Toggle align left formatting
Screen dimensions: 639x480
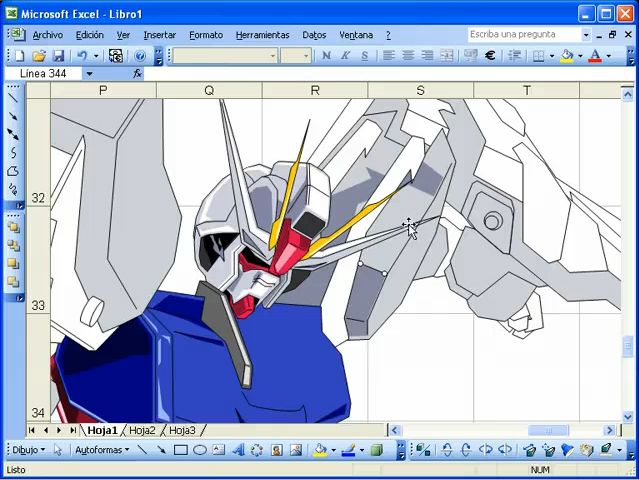pos(389,55)
